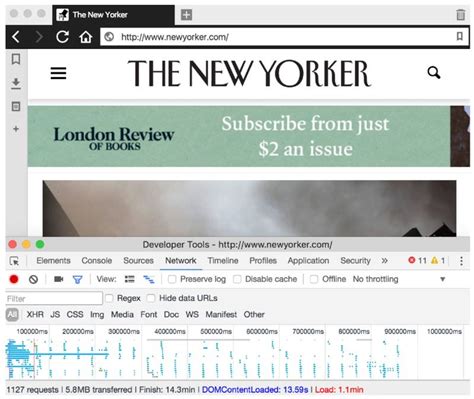Image resolution: width=474 pixels, height=399 pixels.
Task: Go back to the previous page
Action: pos(15,37)
